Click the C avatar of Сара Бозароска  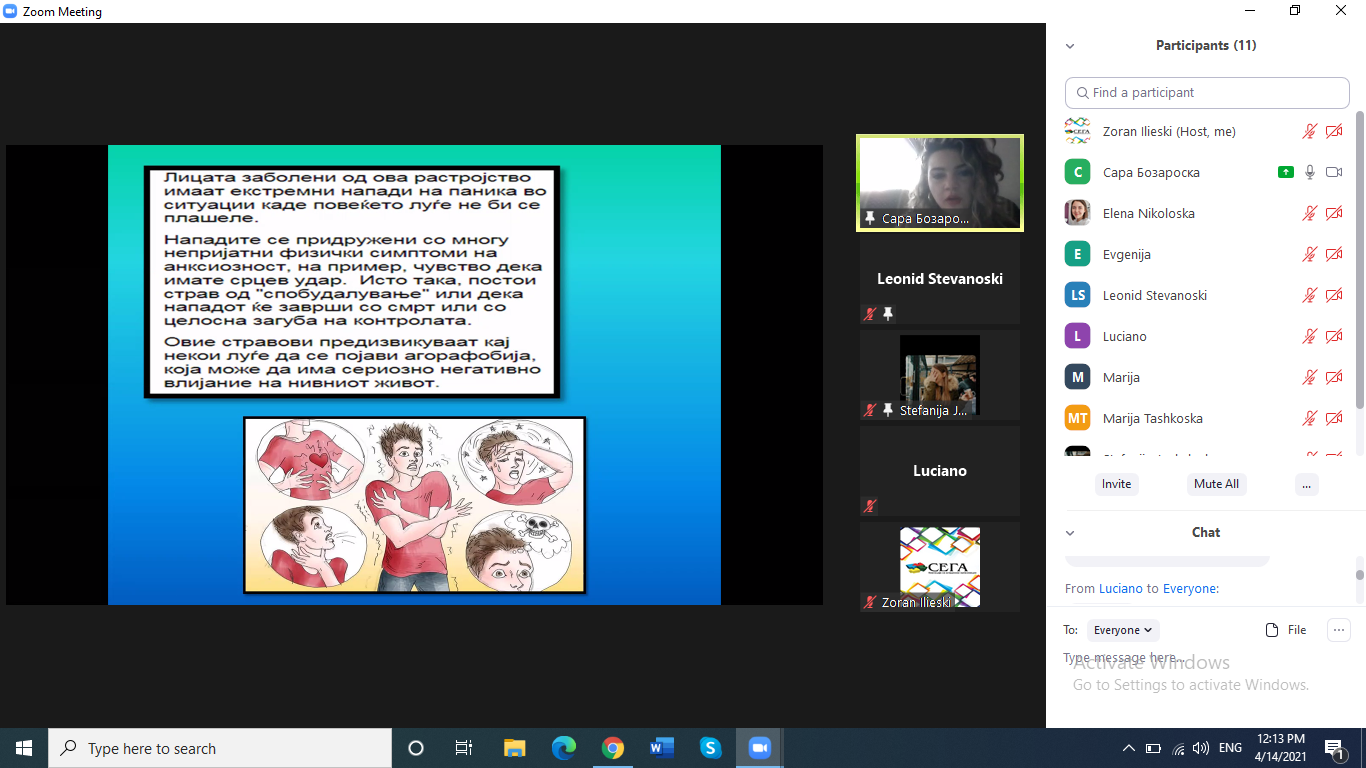click(1077, 172)
